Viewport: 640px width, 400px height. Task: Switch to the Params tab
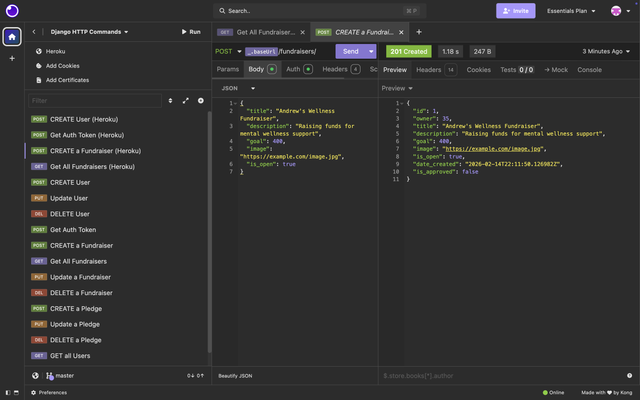[x=228, y=69]
